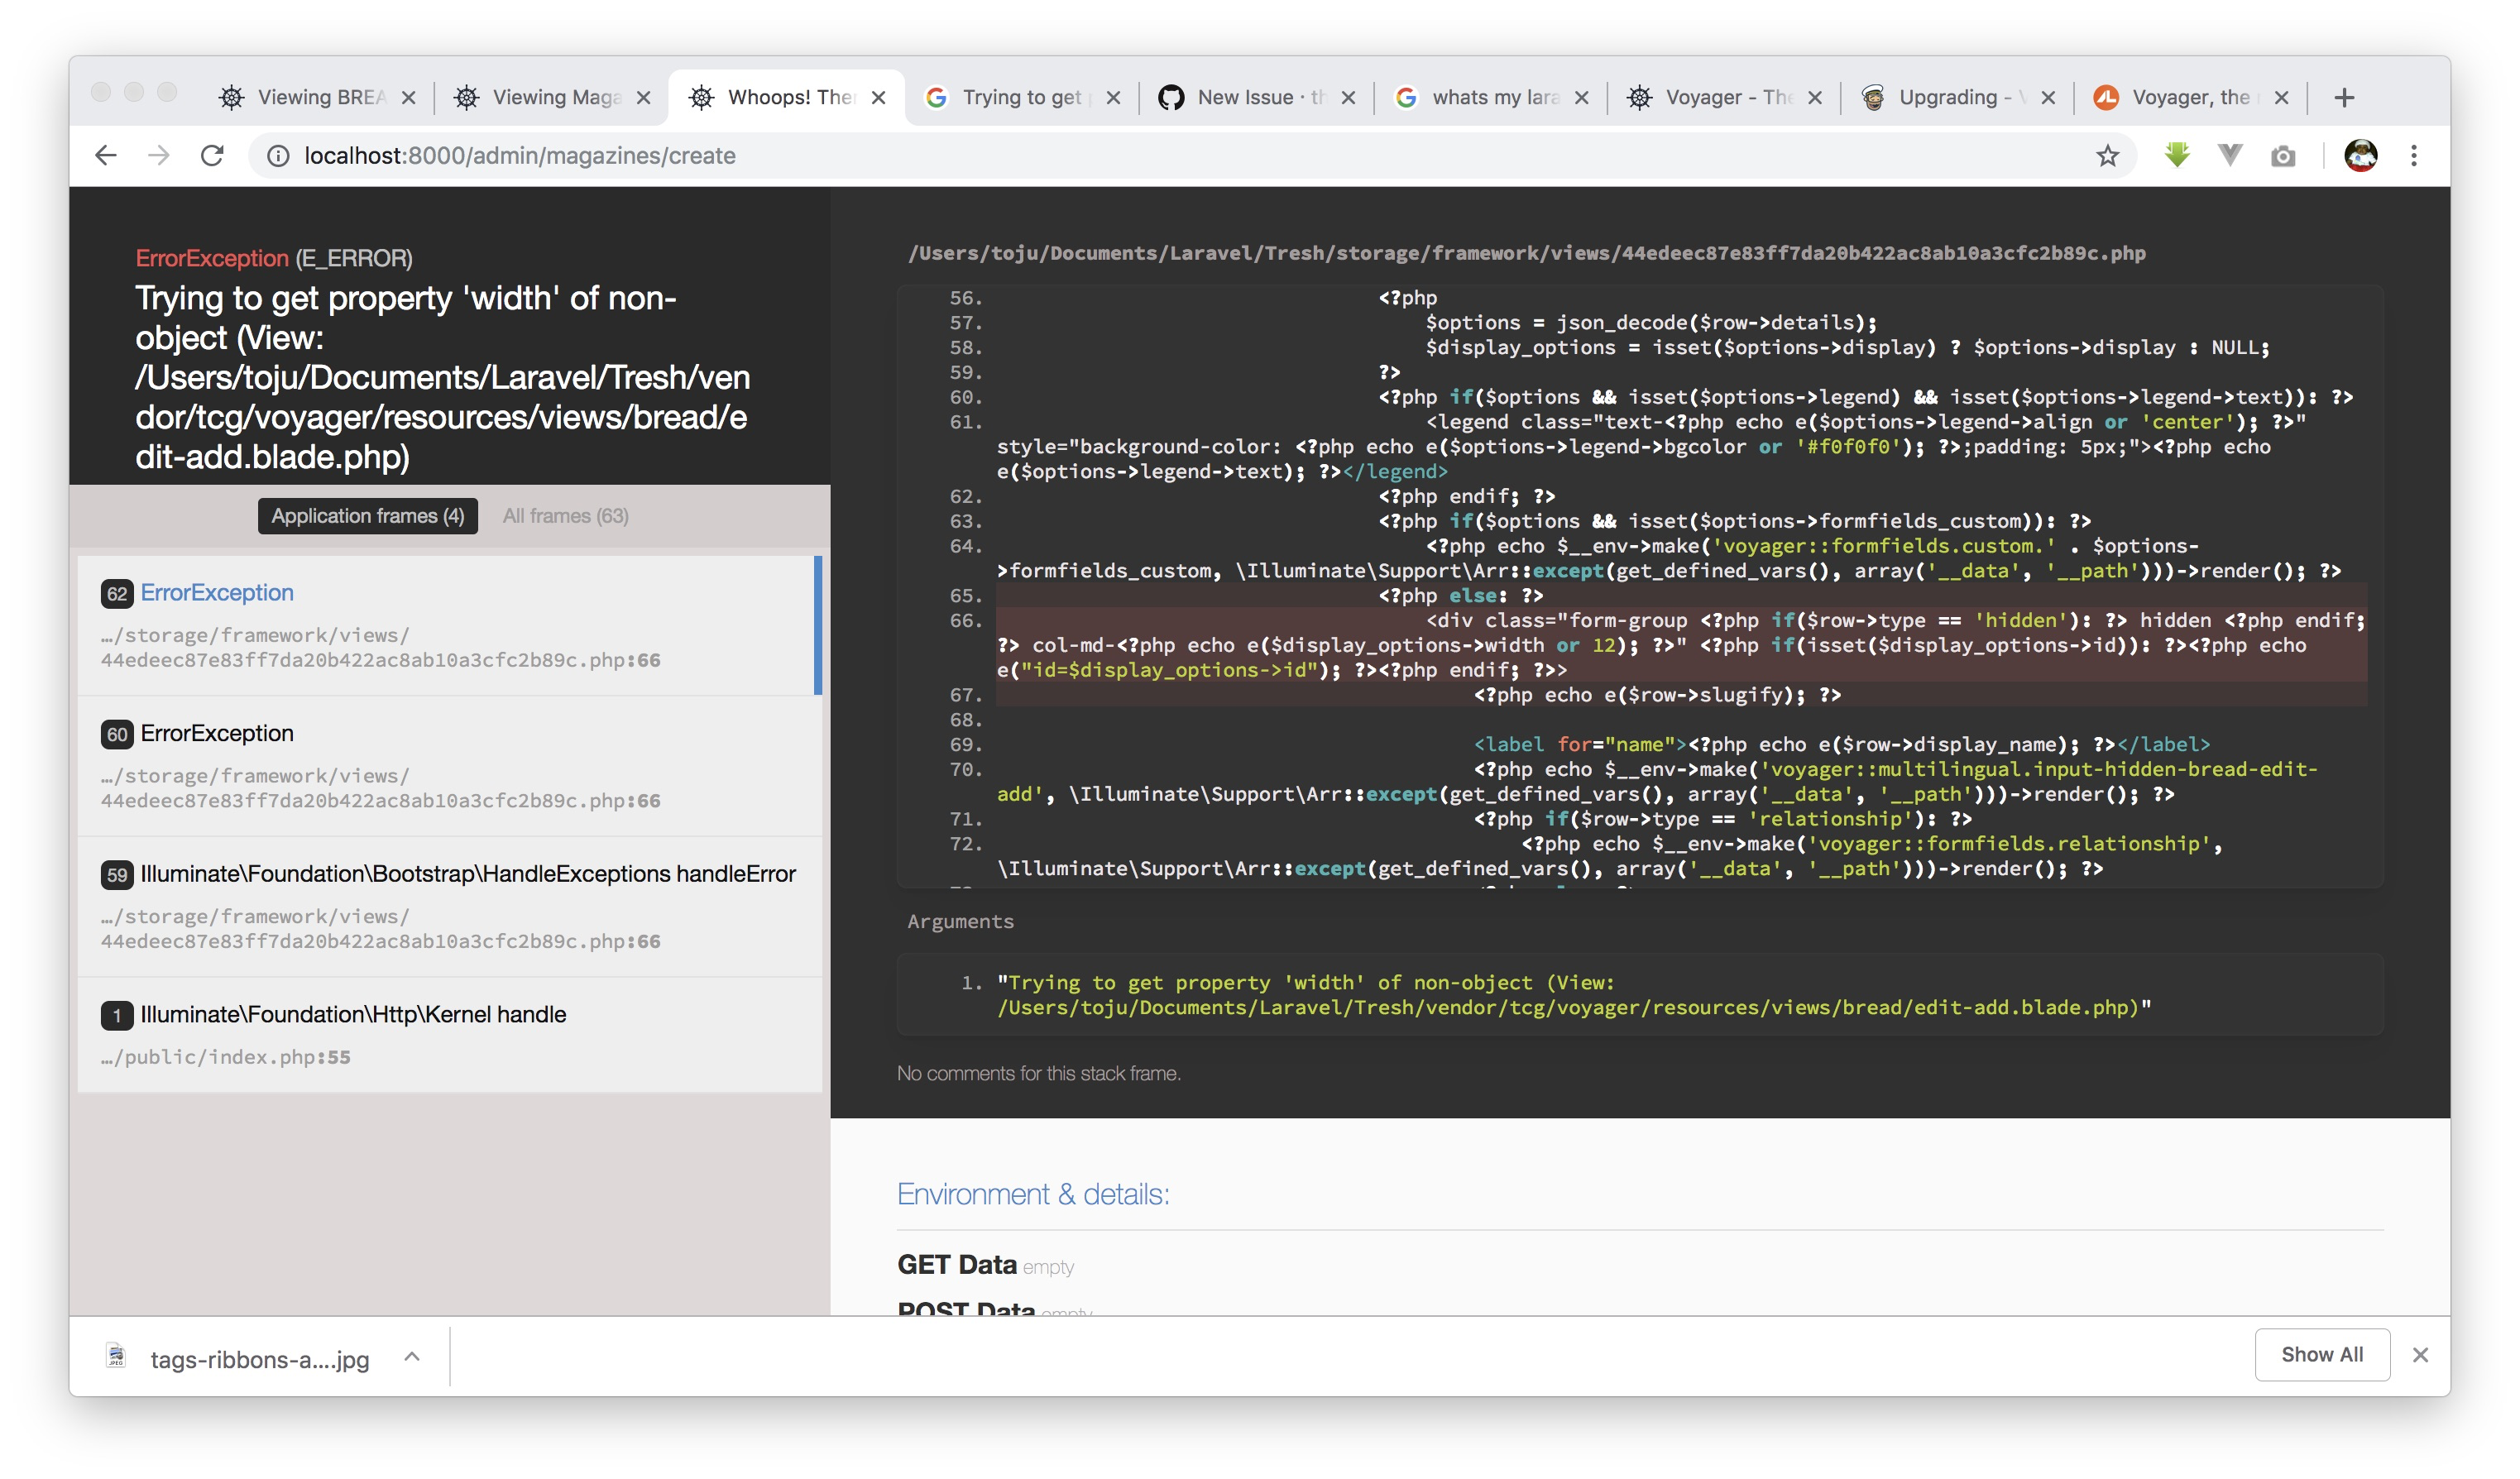Select Application frames (4) filter

tap(368, 516)
